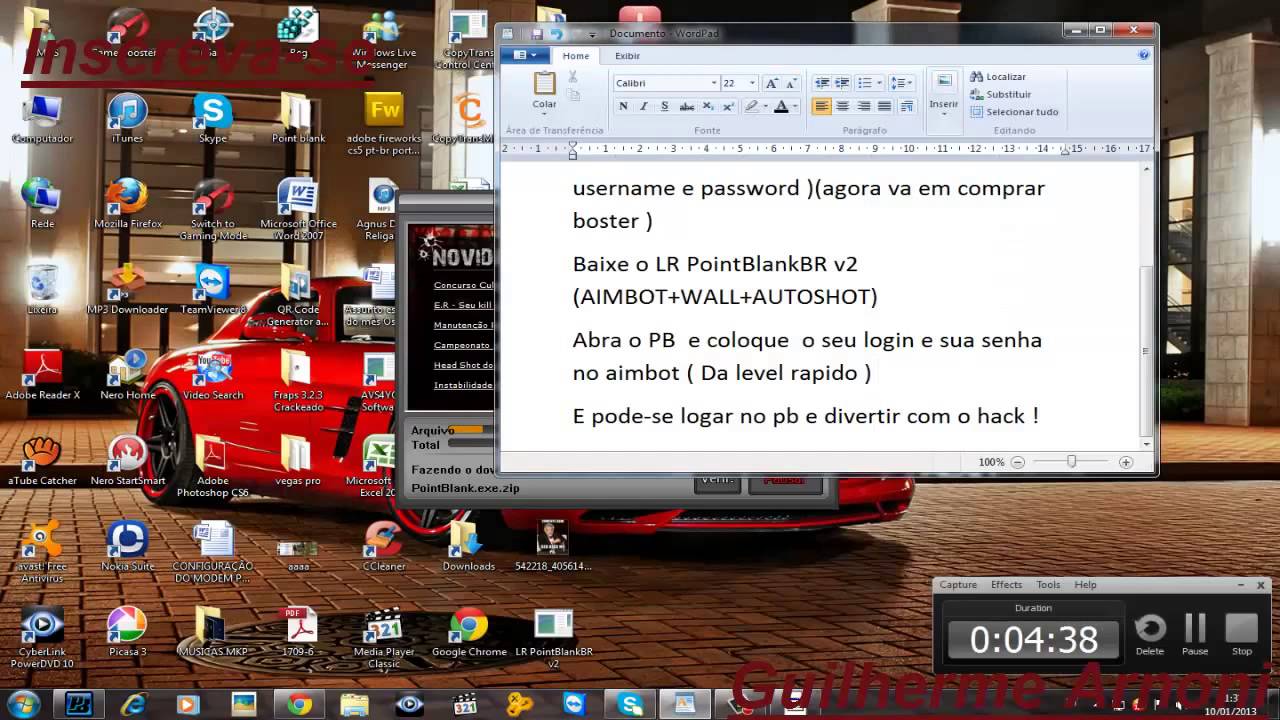Open Capture menu in recorder
This screenshot has height=720, width=1280.
click(958, 585)
